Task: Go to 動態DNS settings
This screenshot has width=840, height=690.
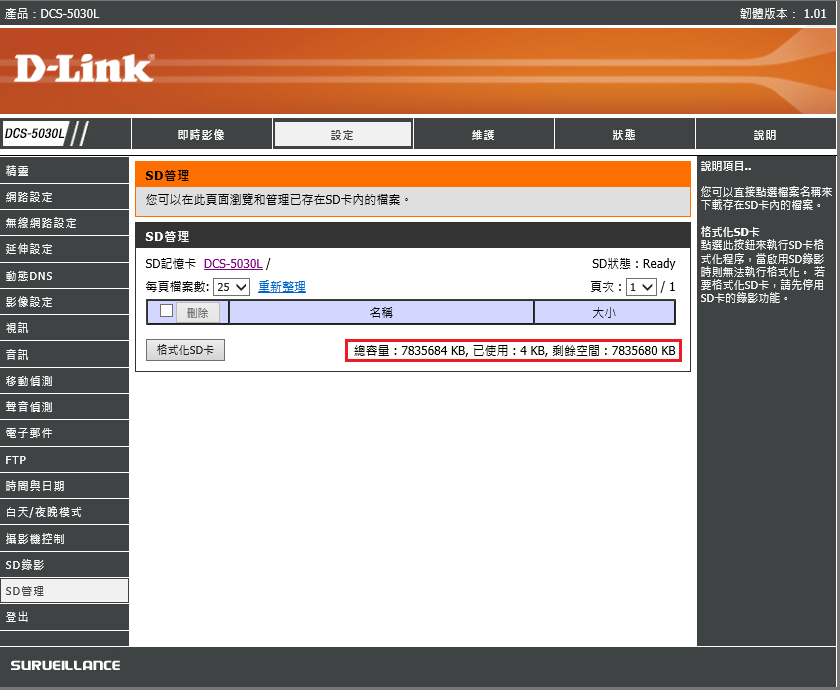Action: (64, 276)
